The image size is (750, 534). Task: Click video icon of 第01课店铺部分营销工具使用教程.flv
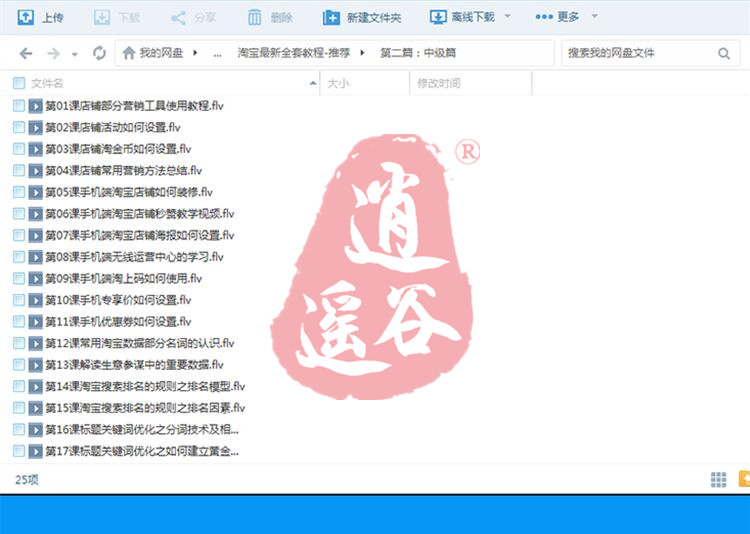coord(35,106)
